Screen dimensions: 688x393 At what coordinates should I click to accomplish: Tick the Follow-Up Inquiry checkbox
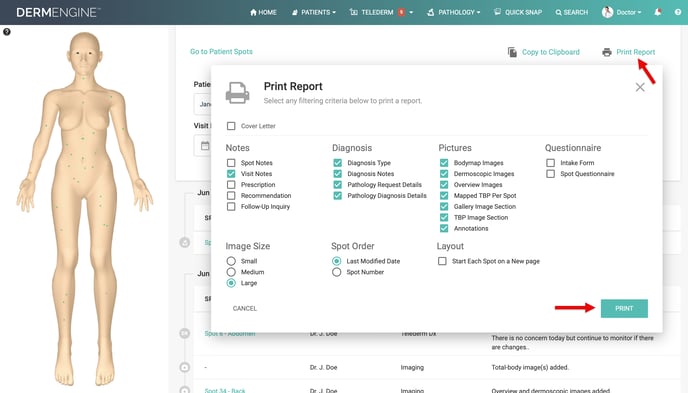pos(231,207)
